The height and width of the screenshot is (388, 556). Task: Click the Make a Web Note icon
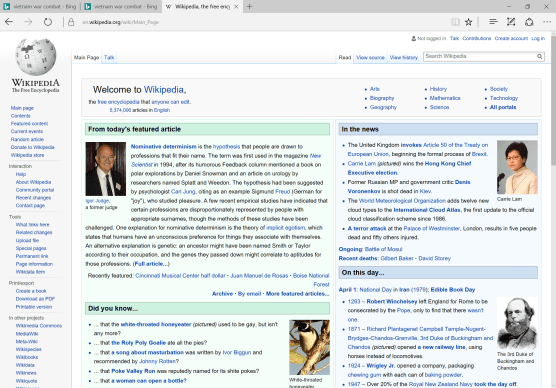[x=511, y=22]
